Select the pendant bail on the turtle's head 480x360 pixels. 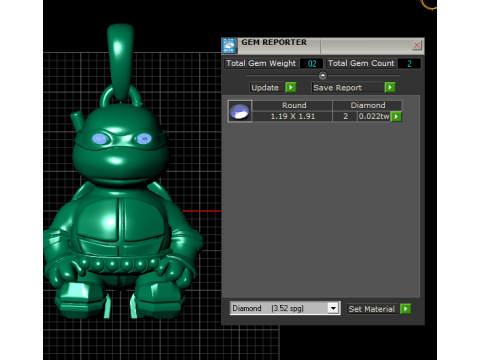click(x=120, y=61)
